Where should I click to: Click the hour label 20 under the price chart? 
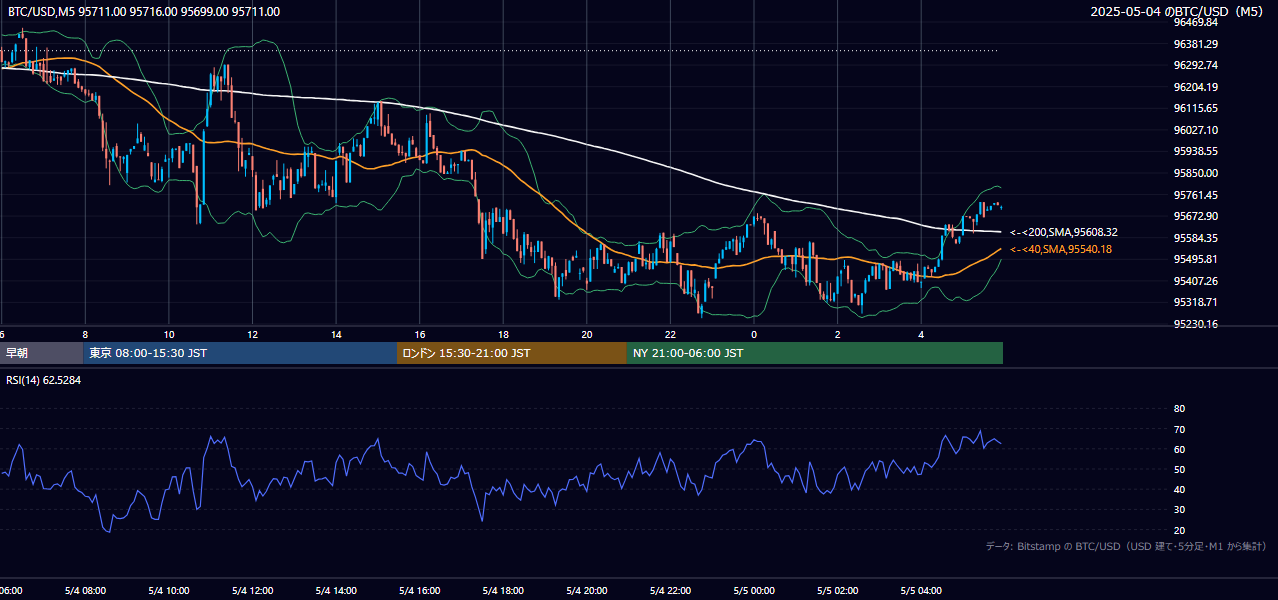587,334
